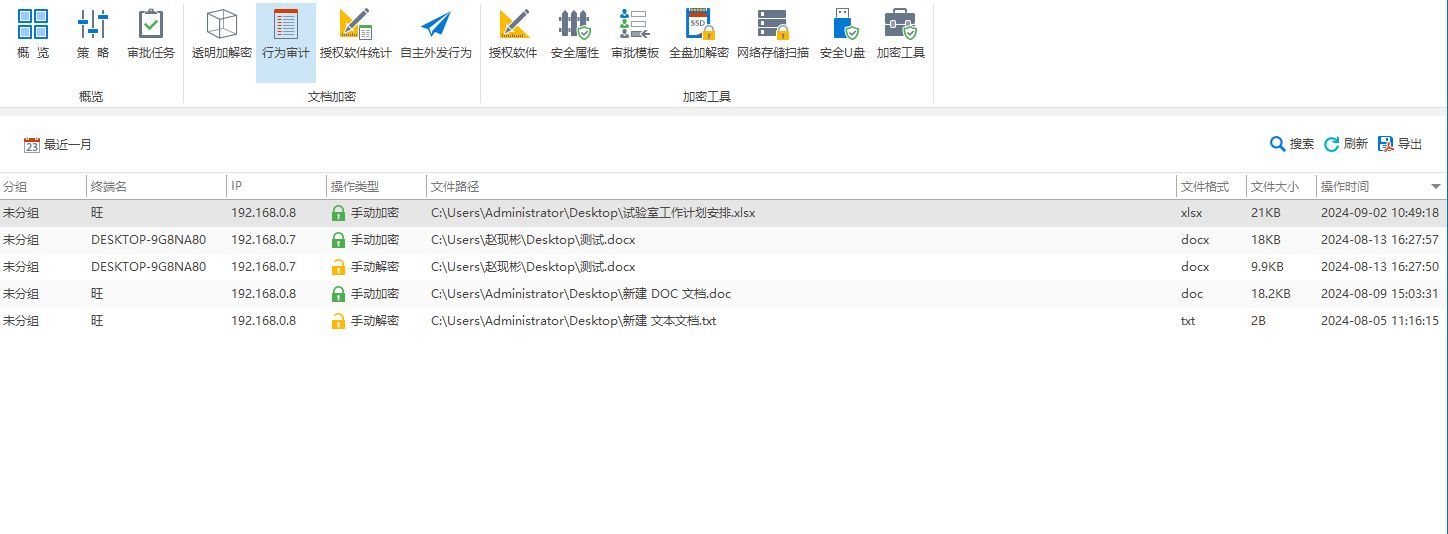This screenshot has width=1448, height=534.
Task: Click timestamp 2024-09-02 10:49:18
Action: coord(1380,213)
